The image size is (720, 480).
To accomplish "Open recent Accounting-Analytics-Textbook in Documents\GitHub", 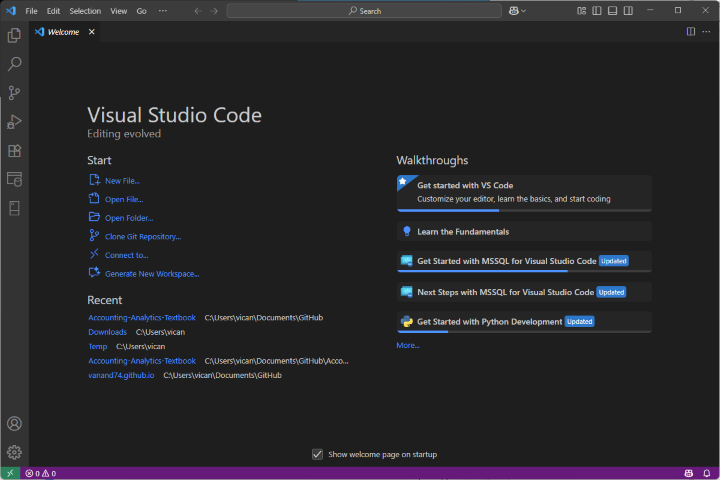I will (x=142, y=317).
